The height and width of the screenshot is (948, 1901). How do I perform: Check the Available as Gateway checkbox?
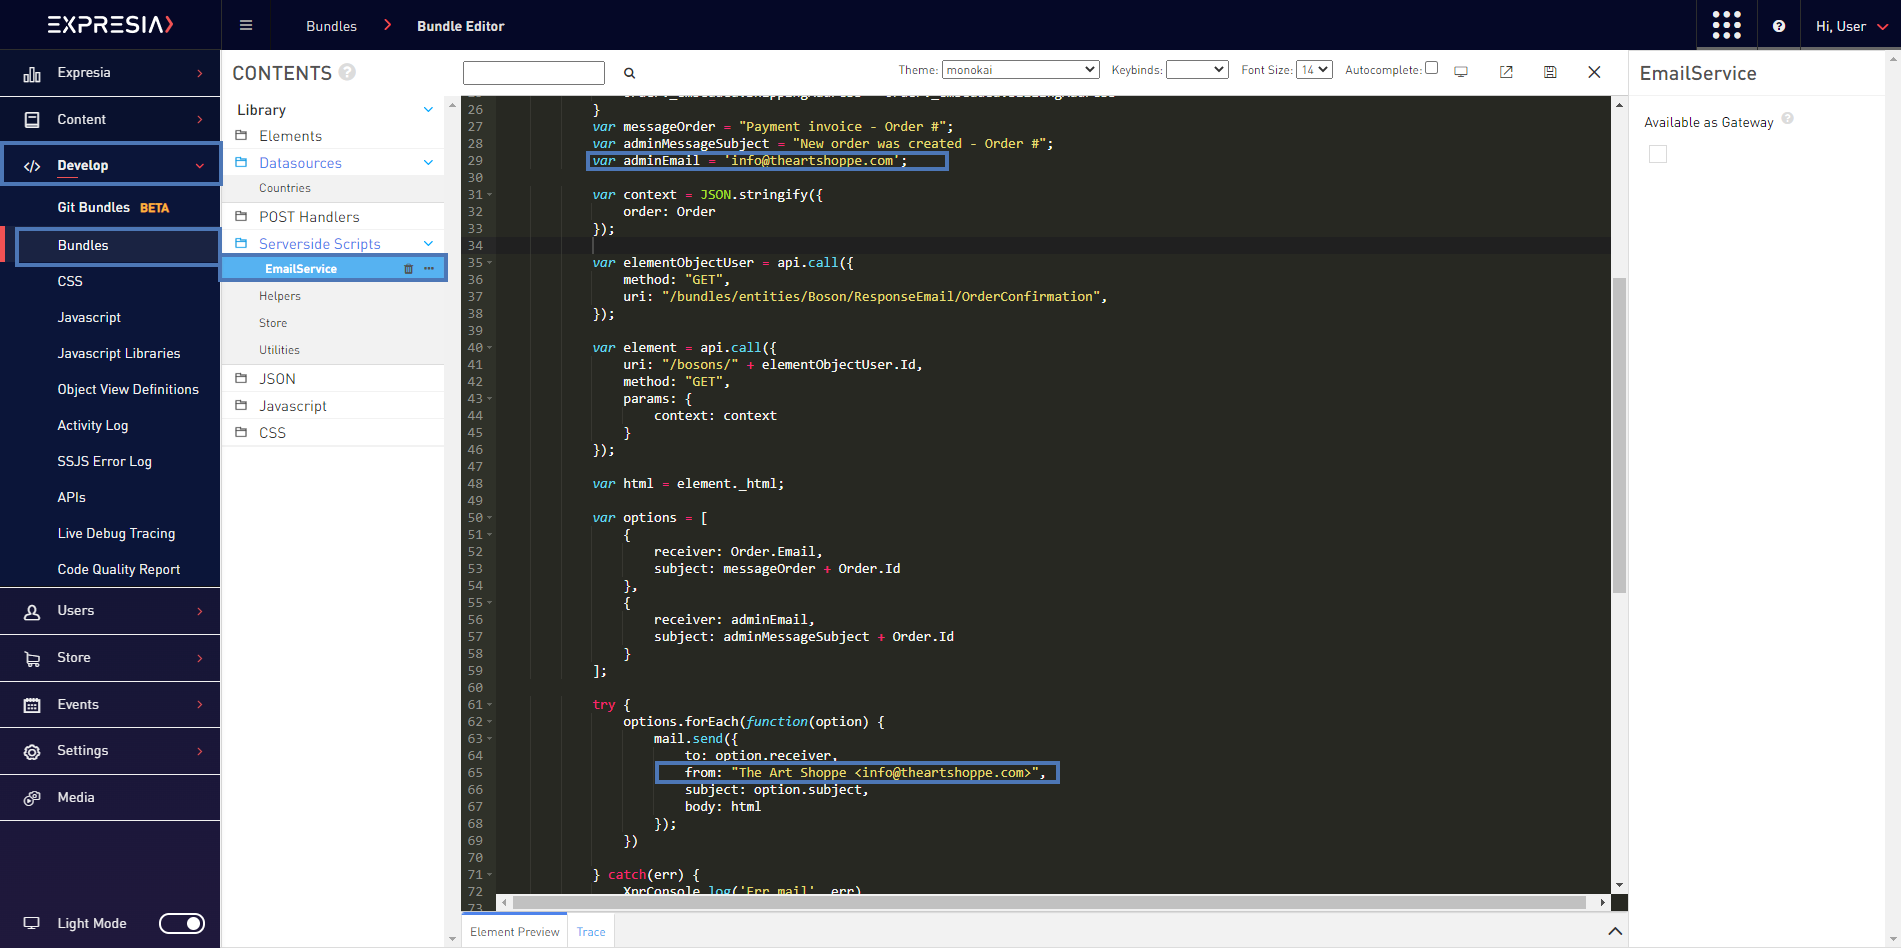point(1658,154)
